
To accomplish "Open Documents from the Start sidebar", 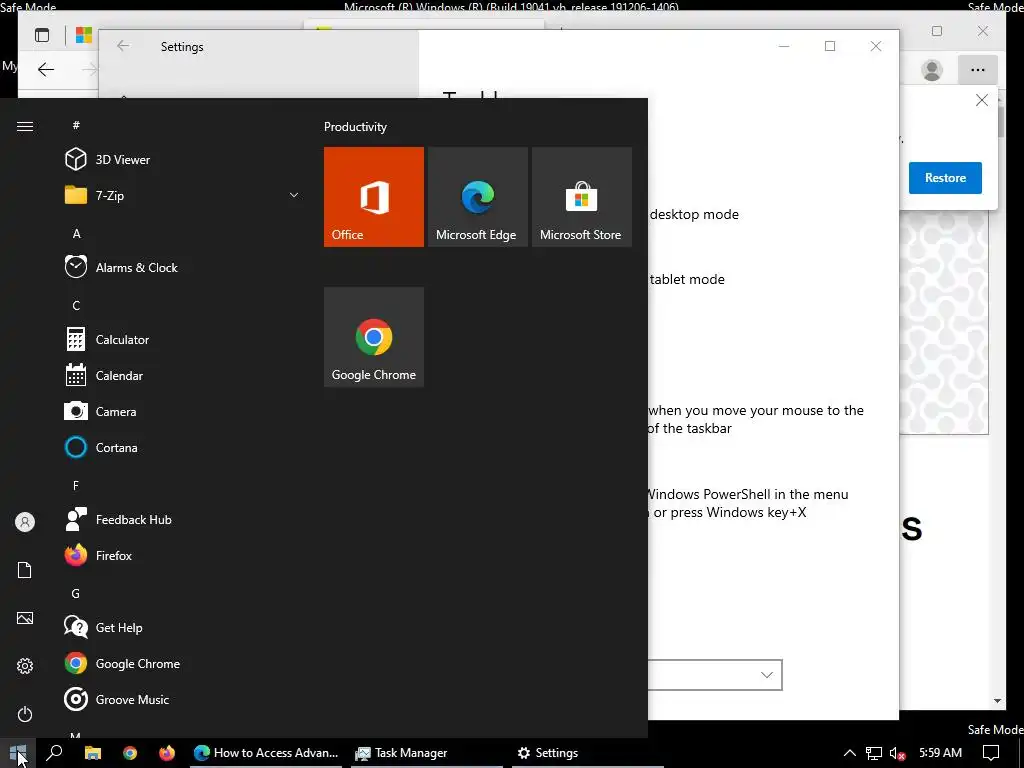I will click(x=25, y=570).
